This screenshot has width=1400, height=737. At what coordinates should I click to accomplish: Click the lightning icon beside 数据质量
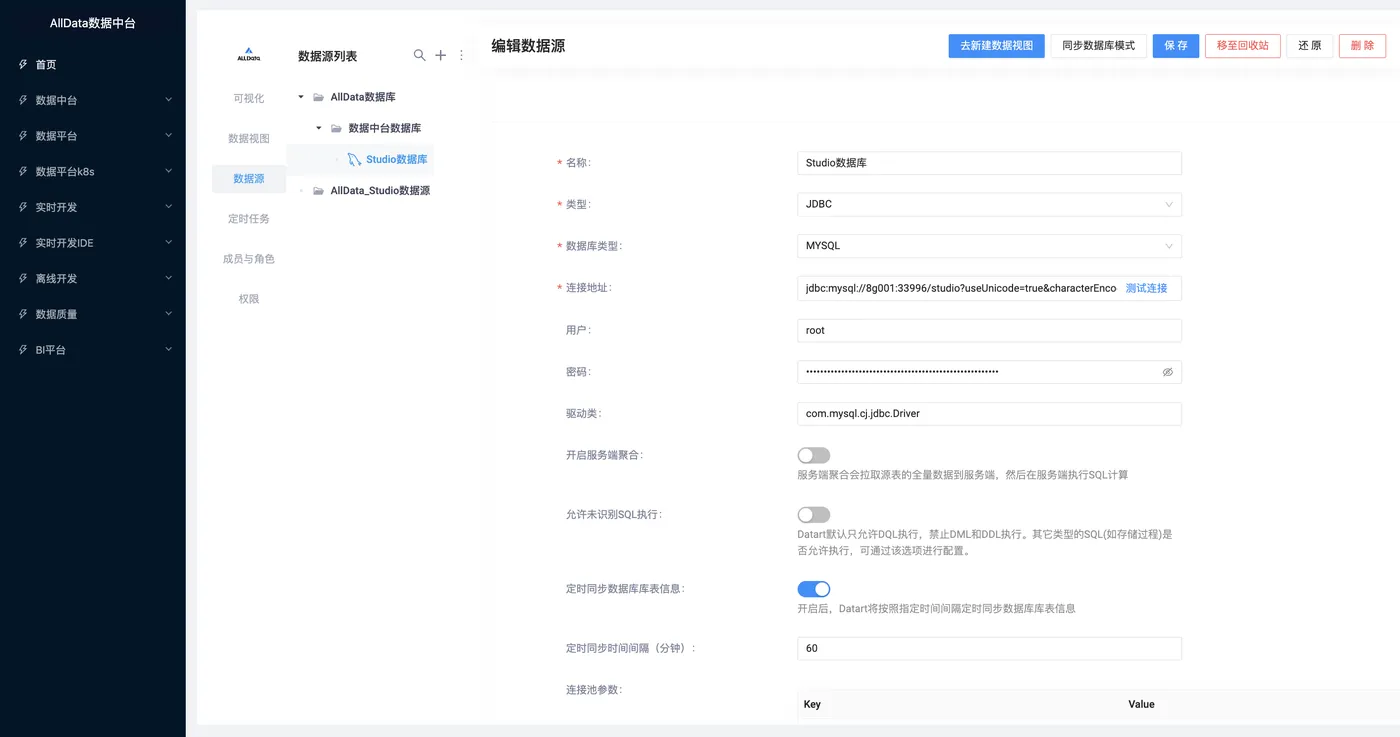(23, 314)
